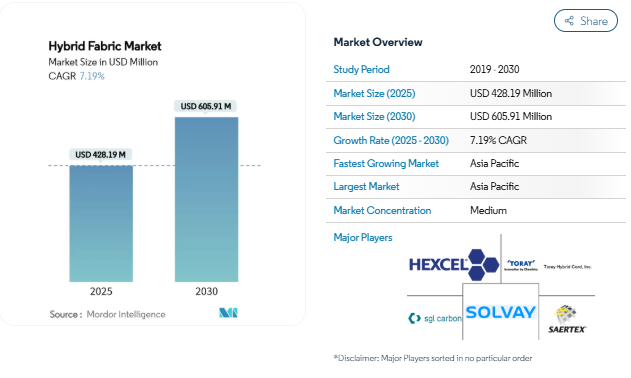Click the share icon in Share button

click(x=569, y=21)
